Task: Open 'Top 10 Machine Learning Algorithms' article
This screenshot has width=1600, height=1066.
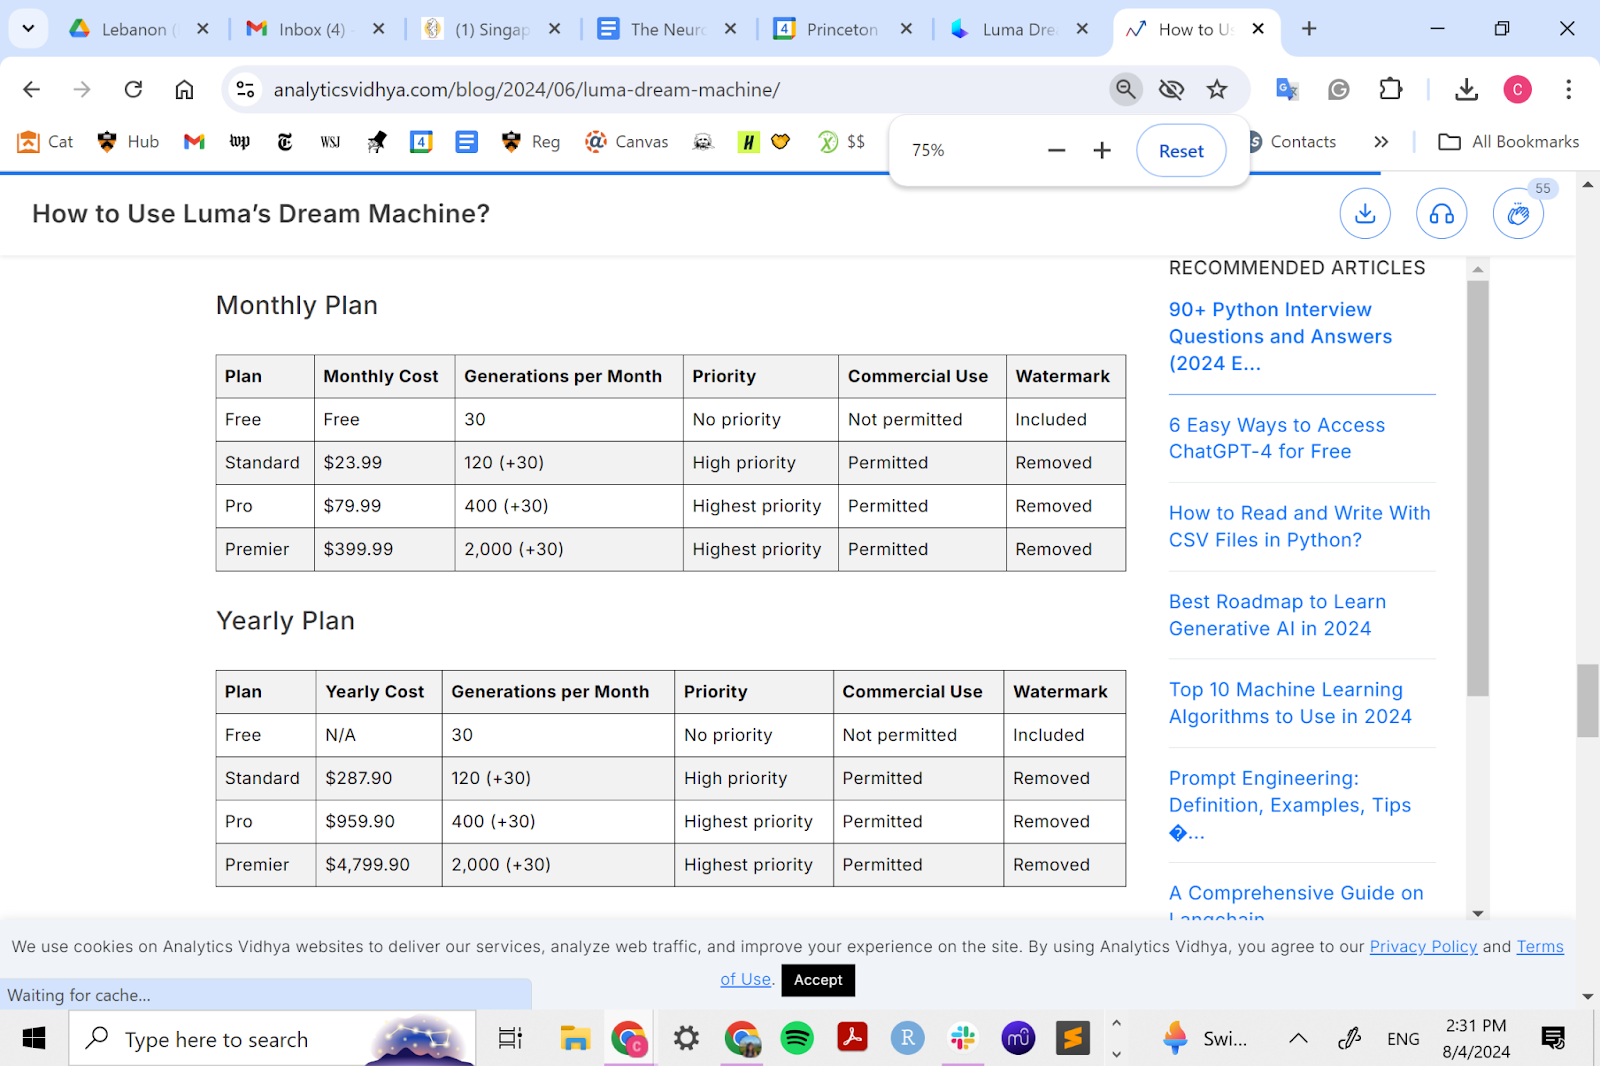Action: pyautogui.click(x=1290, y=703)
